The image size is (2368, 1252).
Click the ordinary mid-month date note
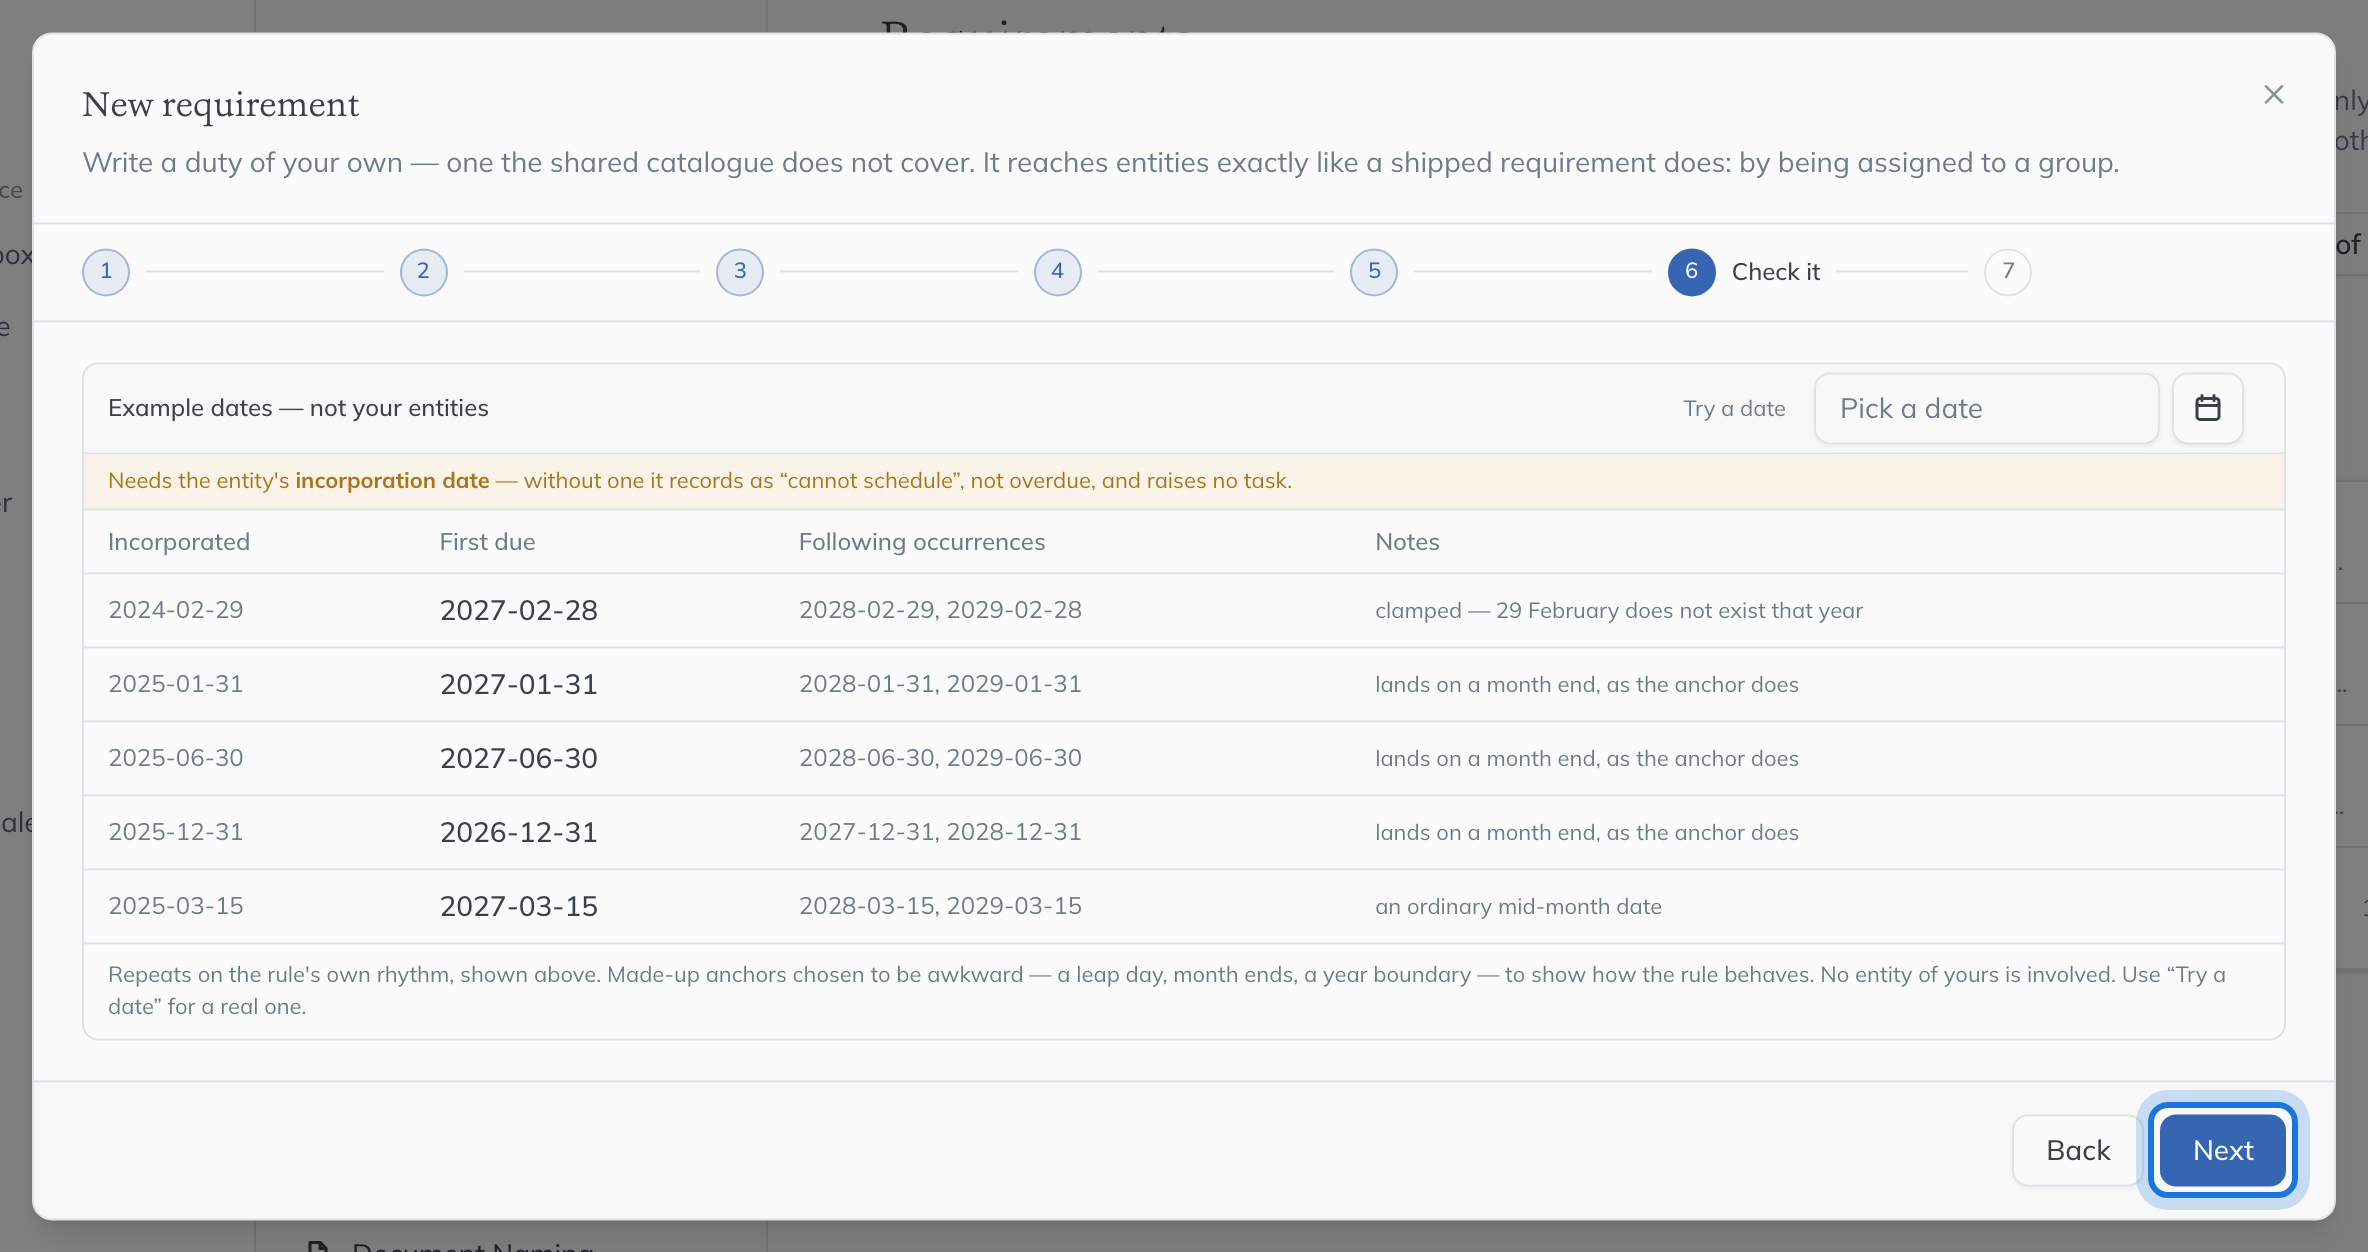pos(1518,906)
